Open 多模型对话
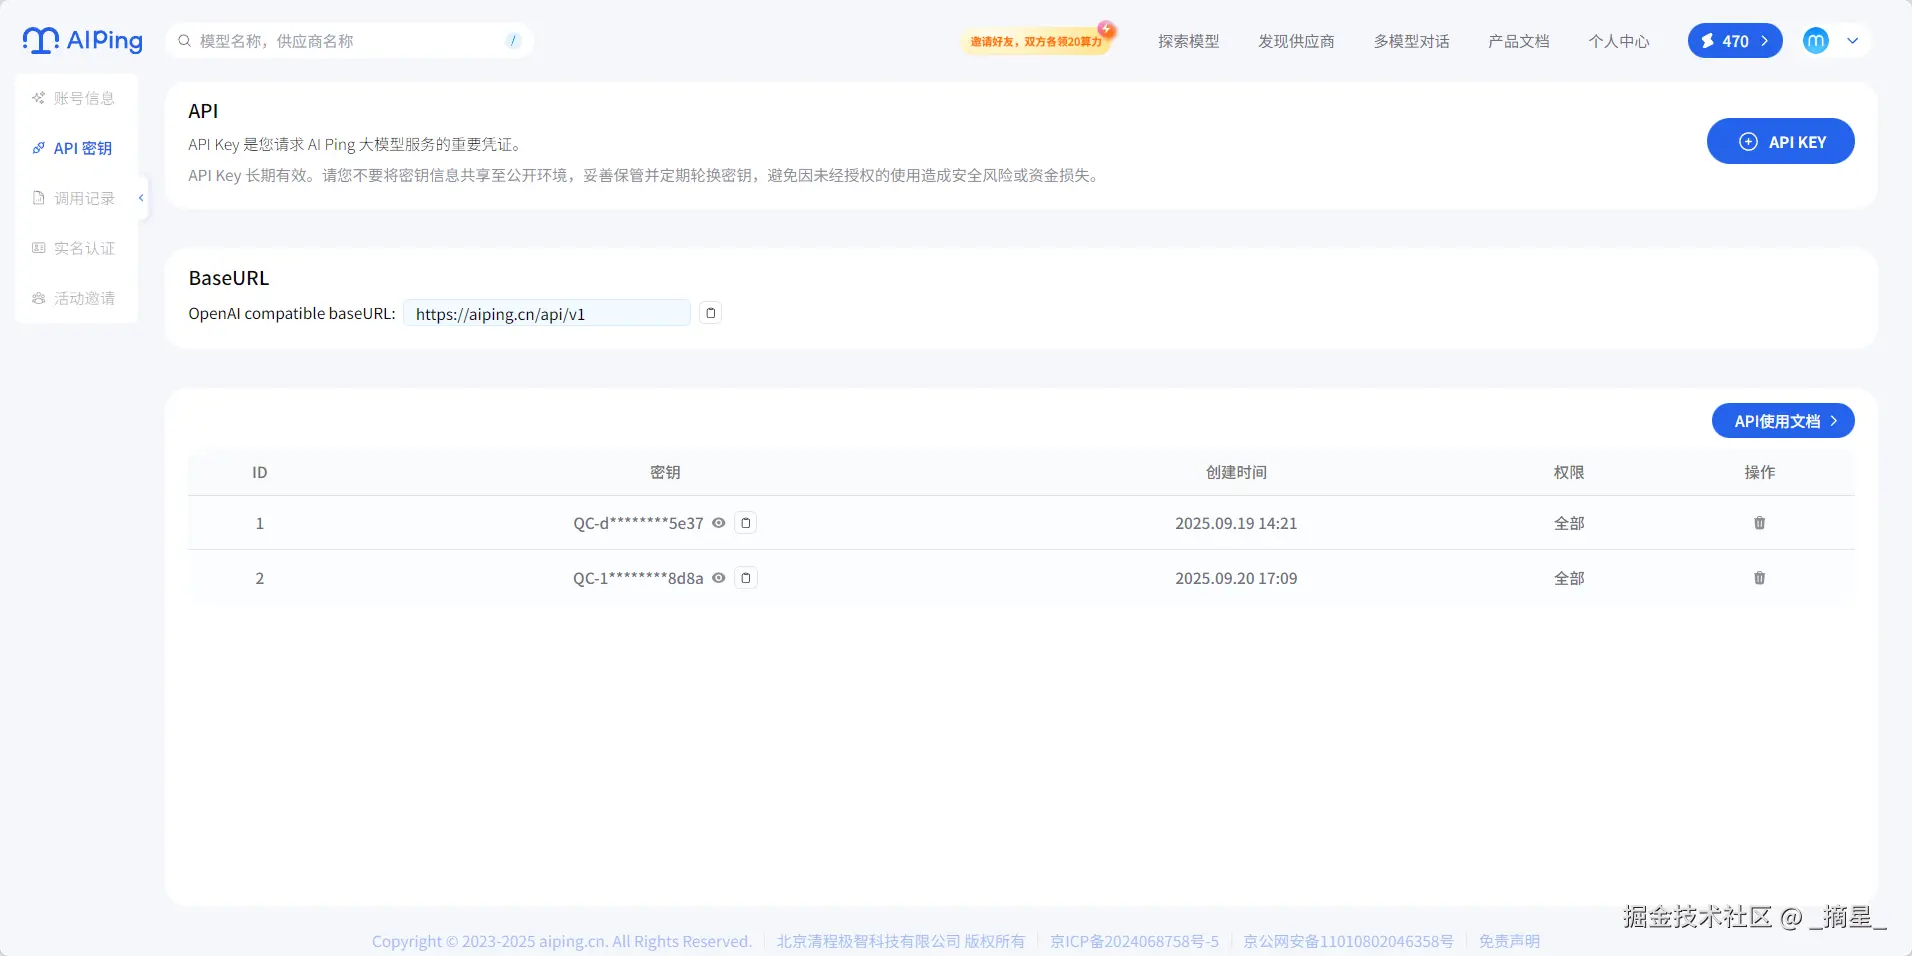The image size is (1912, 956). [x=1411, y=41]
